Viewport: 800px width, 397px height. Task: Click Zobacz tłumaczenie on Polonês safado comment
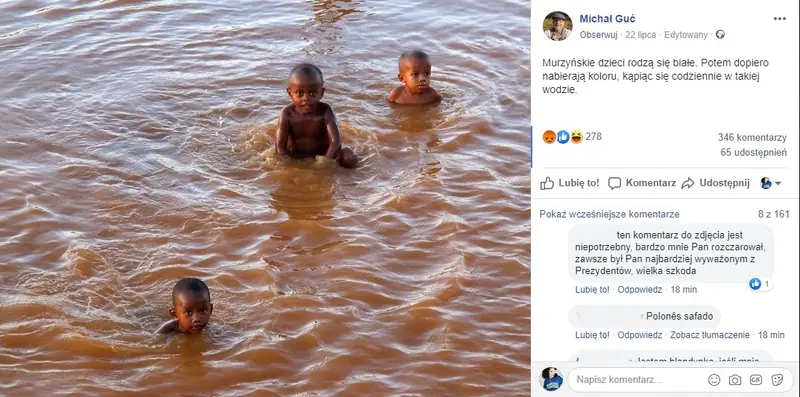(x=710, y=335)
